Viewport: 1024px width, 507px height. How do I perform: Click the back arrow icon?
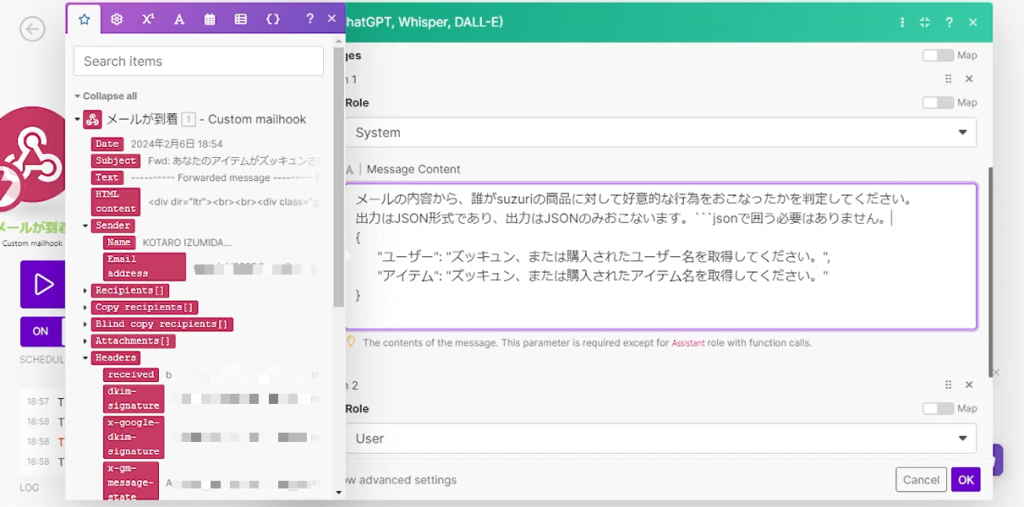(x=33, y=29)
